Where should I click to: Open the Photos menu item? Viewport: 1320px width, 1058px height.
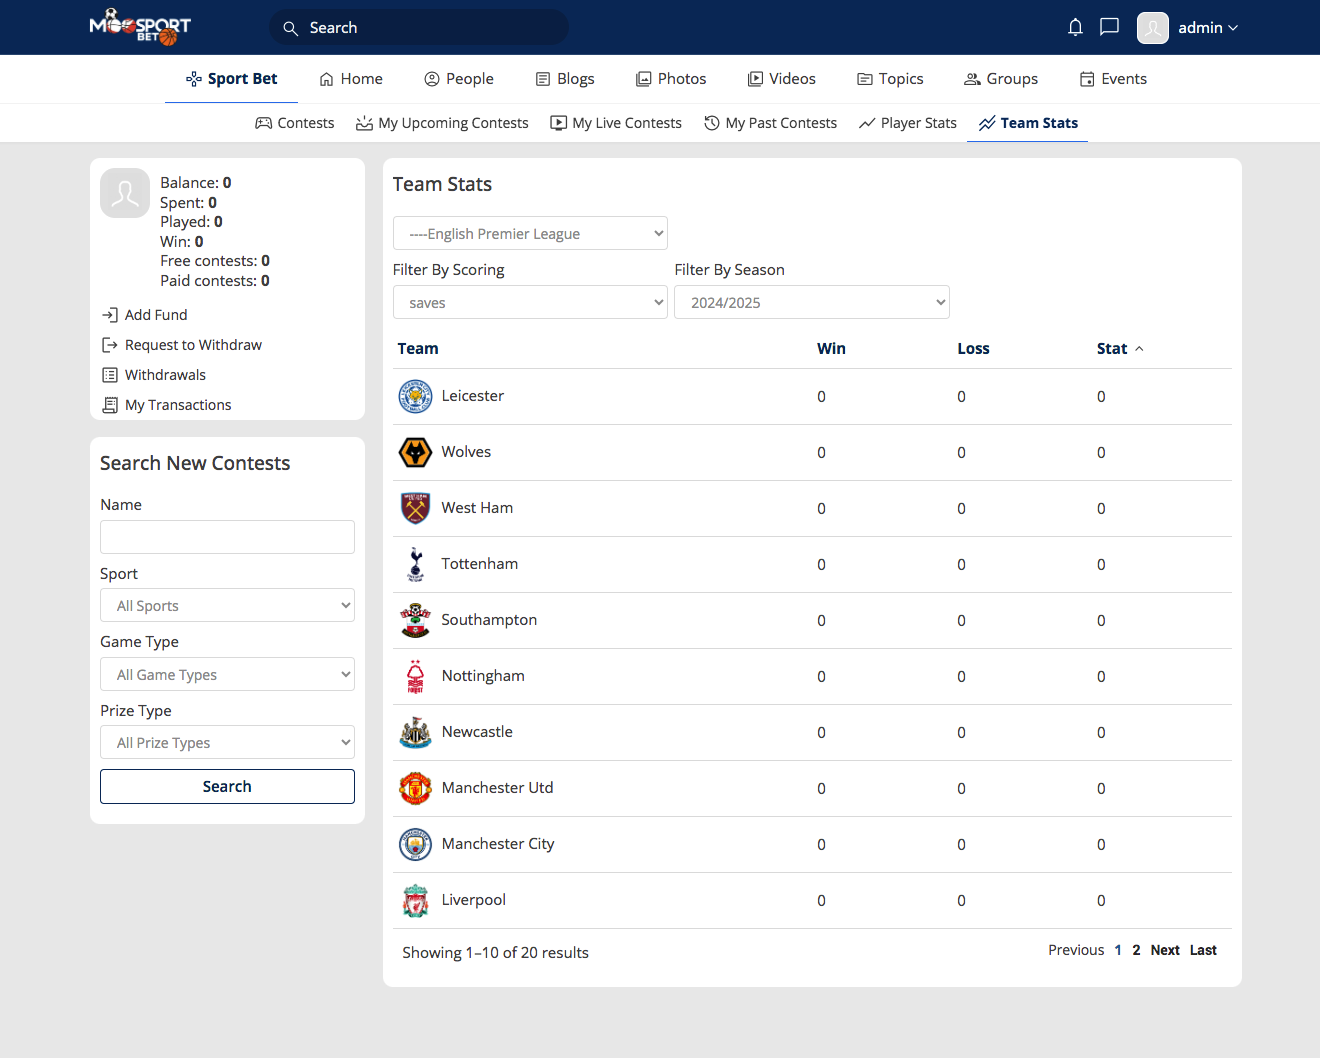click(x=671, y=79)
